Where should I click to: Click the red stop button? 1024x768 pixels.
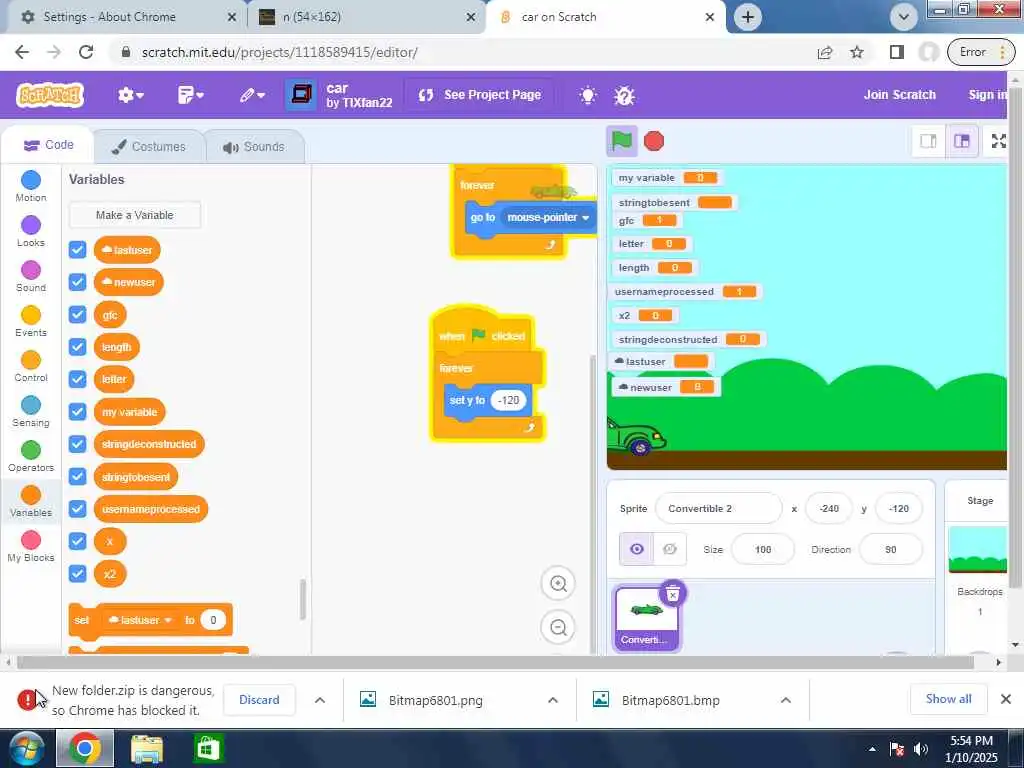point(654,141)
